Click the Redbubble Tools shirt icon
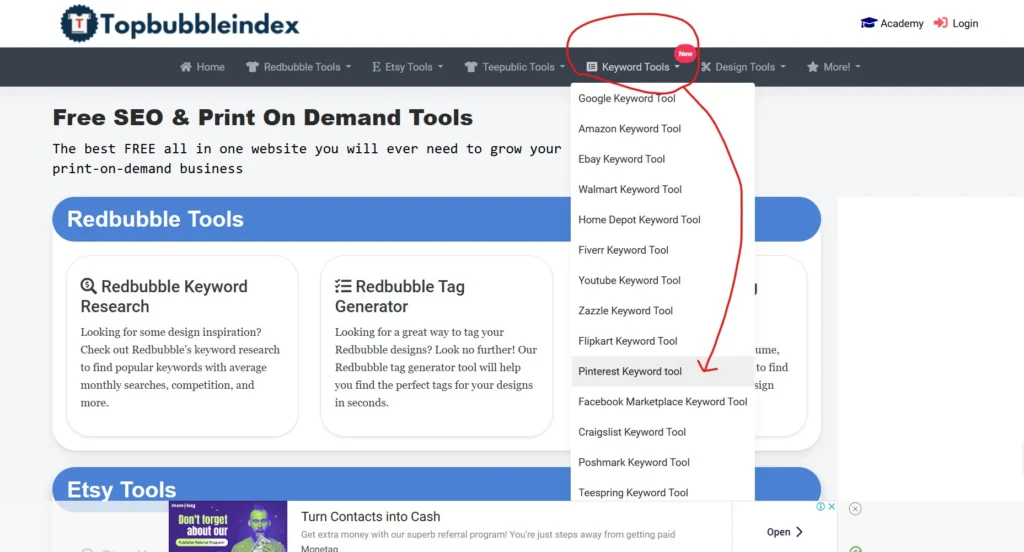This screenshot has height=552, width=1024. (x=252, y=67)
